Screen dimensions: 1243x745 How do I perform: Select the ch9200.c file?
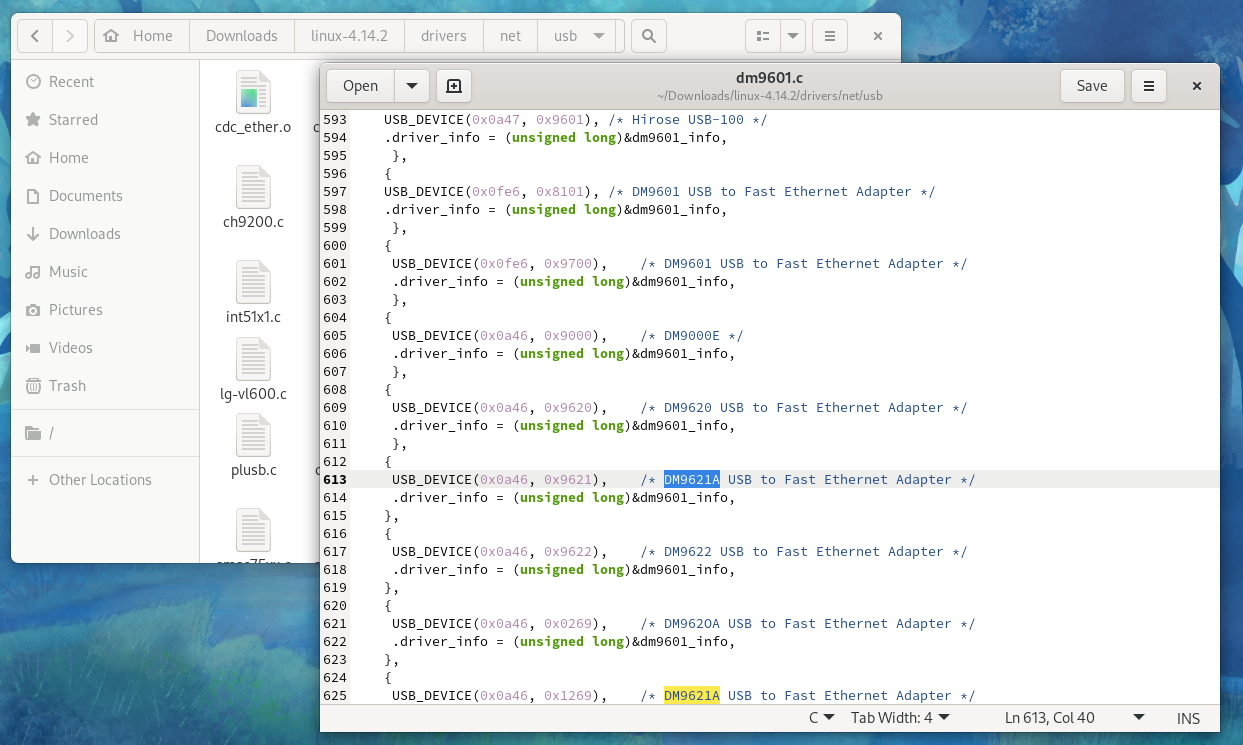[x=253, y=199]
